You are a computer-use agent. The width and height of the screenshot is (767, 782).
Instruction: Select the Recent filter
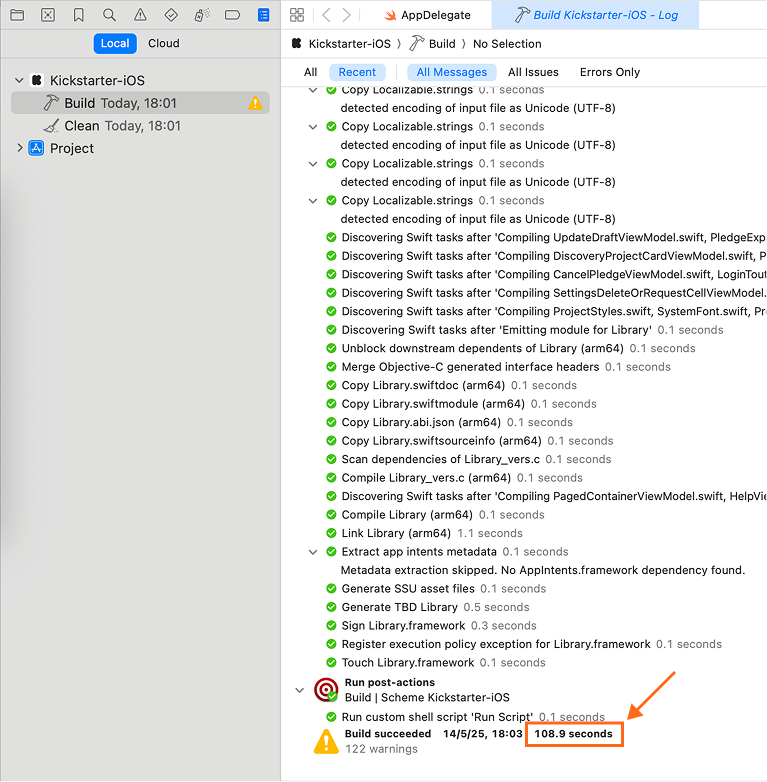click(x=357, y=72)
